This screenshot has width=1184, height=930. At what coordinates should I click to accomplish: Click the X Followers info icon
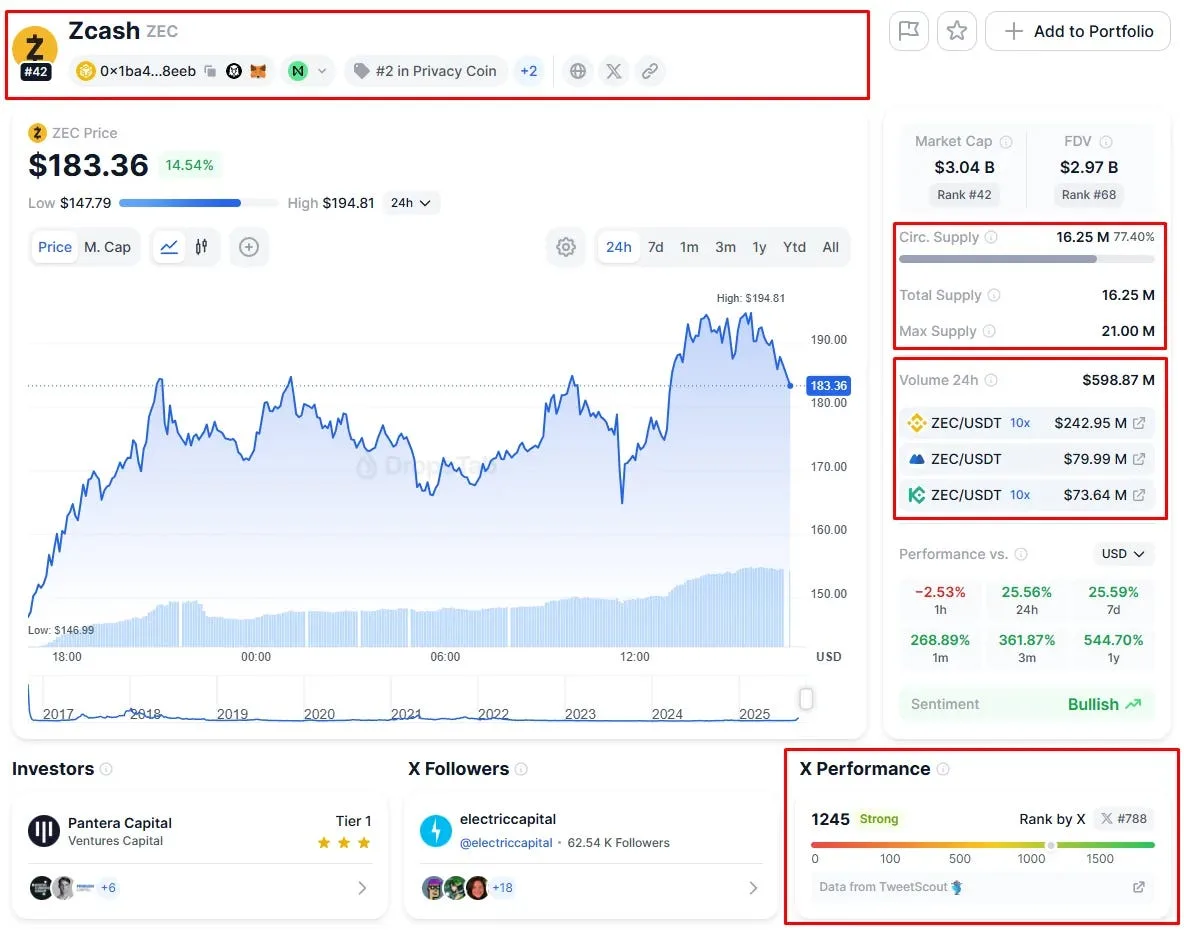click(521, 769)
